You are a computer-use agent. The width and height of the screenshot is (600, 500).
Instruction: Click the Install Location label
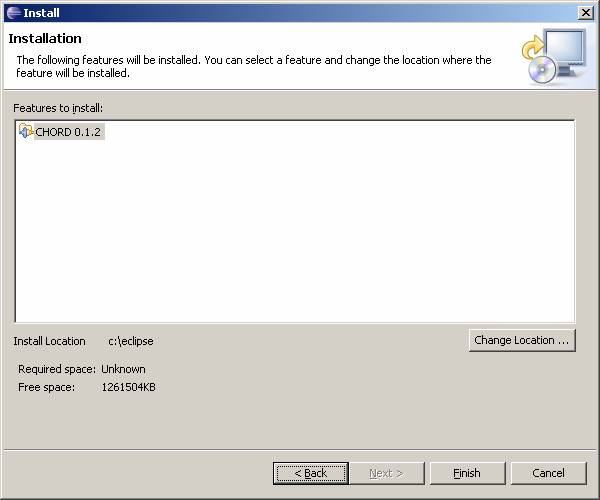(x=50, y=341)
